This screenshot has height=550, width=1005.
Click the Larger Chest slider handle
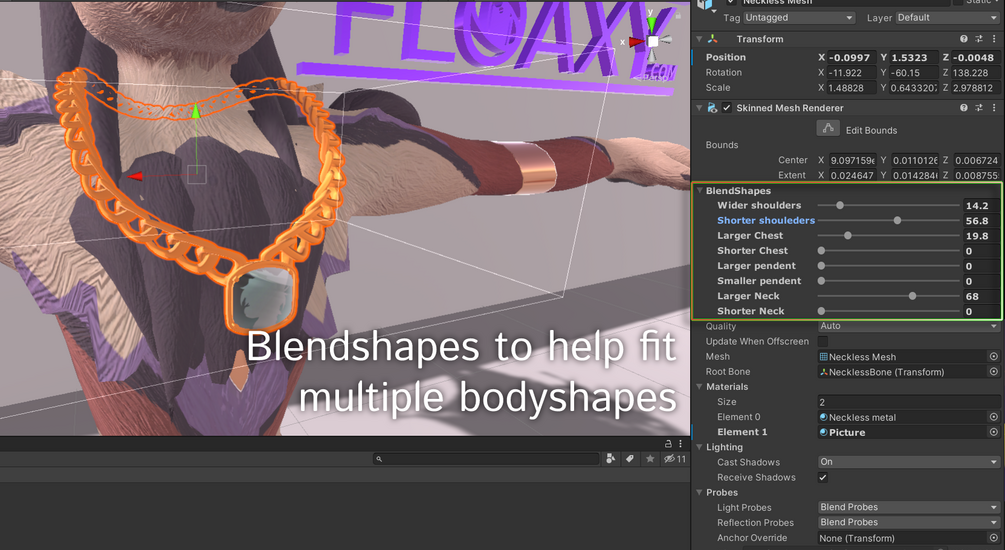[x=847, y=235]
